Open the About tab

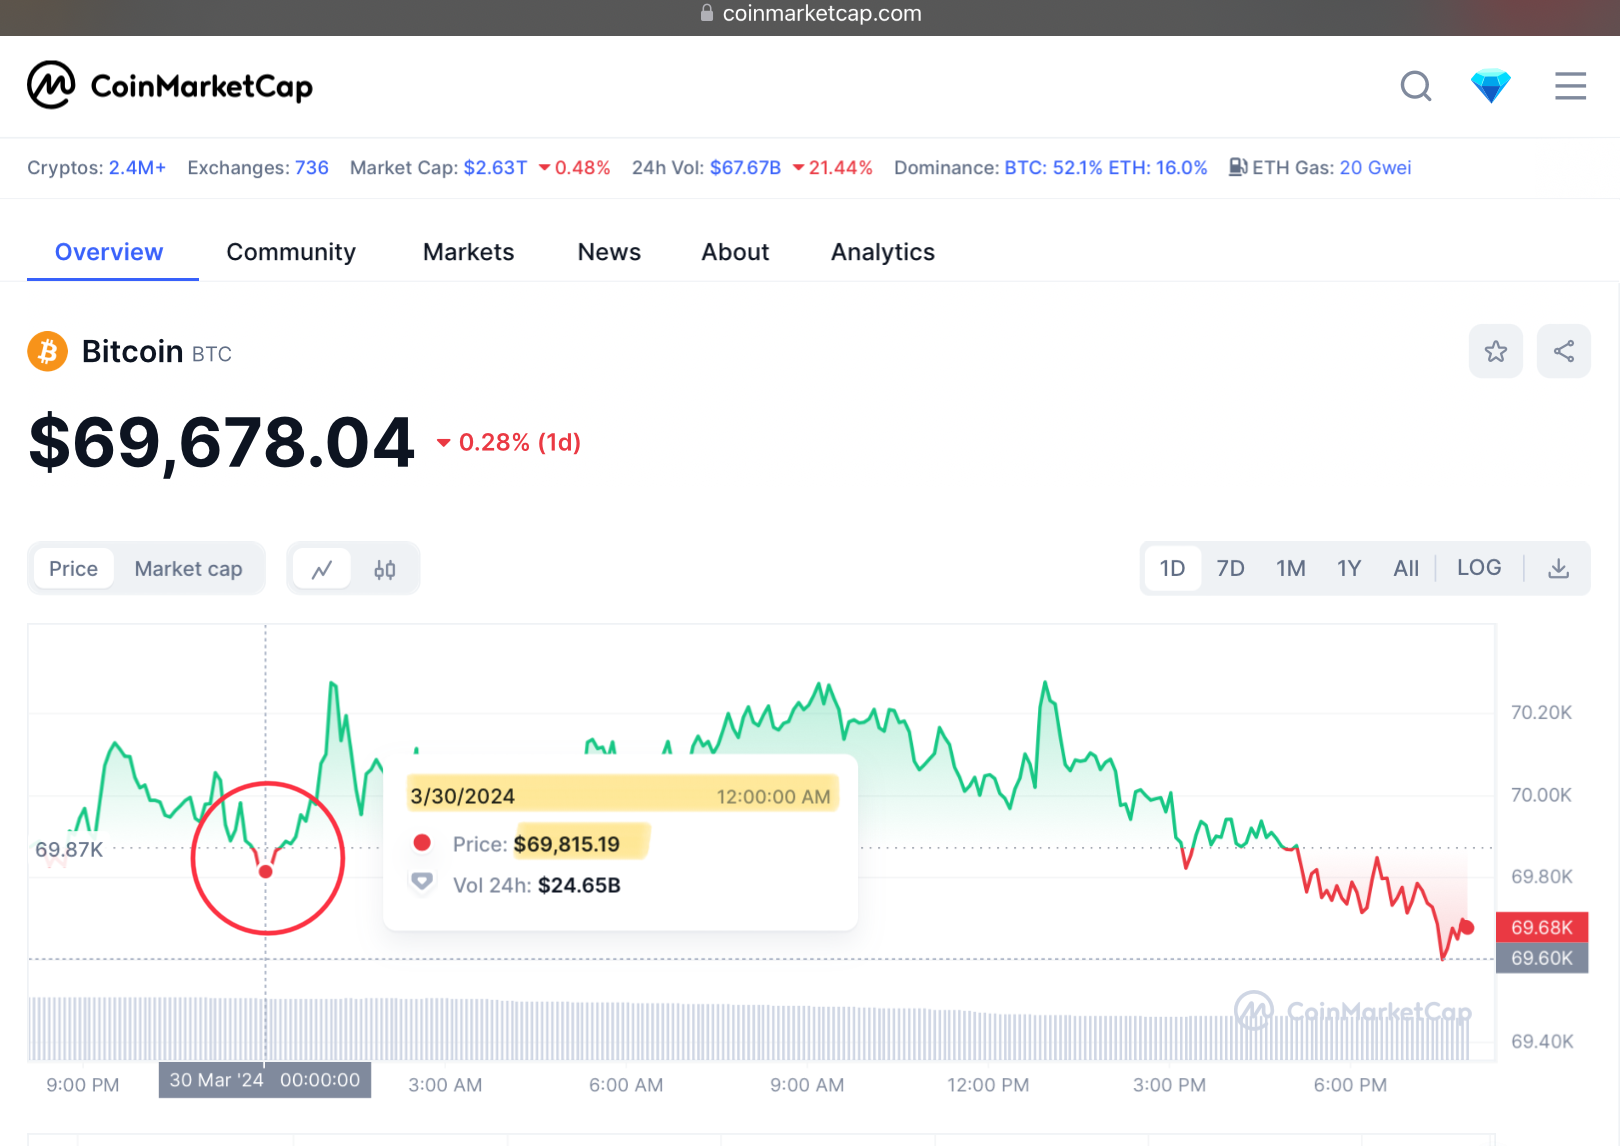tap(735, 252)
